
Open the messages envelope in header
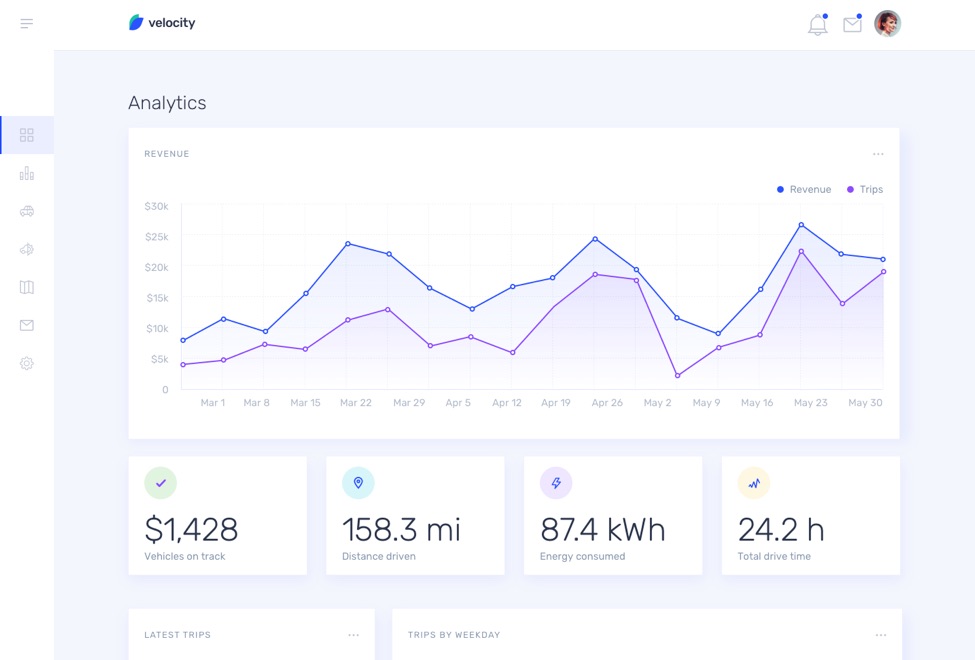click(852, 25)
